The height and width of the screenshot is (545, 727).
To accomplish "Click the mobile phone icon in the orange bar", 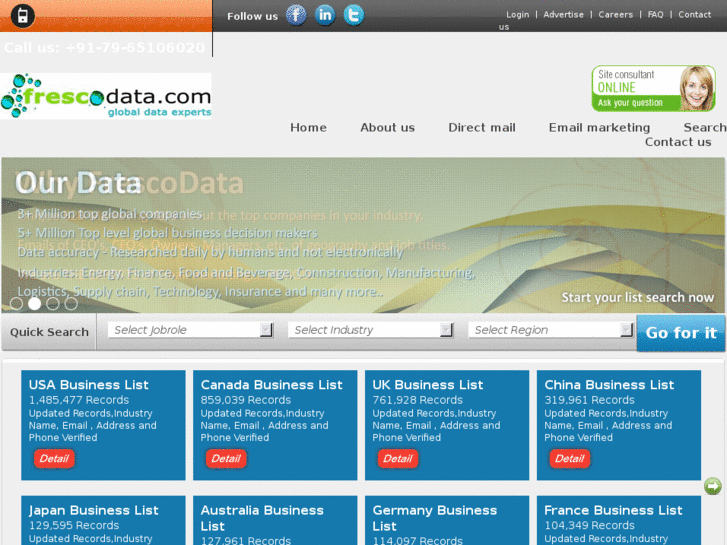I will click(23, 15).
